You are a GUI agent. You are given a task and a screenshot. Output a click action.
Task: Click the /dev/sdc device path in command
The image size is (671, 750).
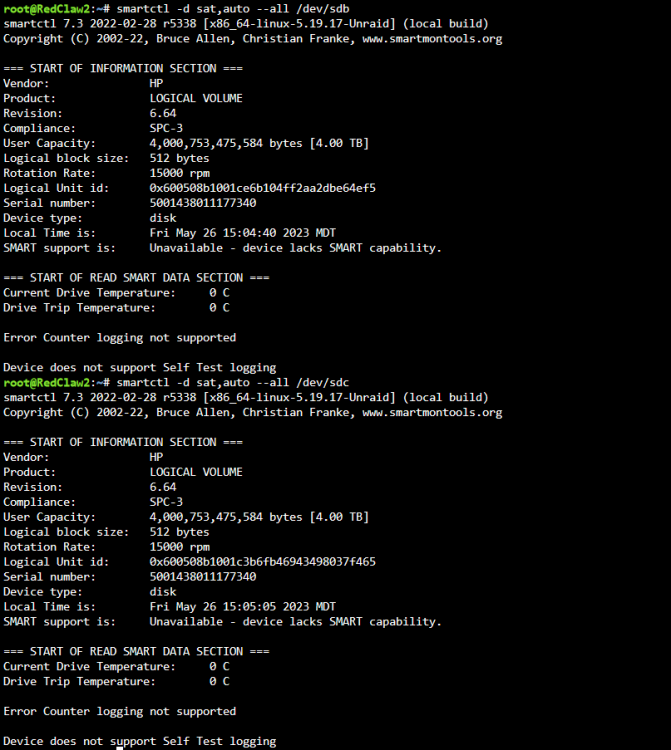coord(323,382)
